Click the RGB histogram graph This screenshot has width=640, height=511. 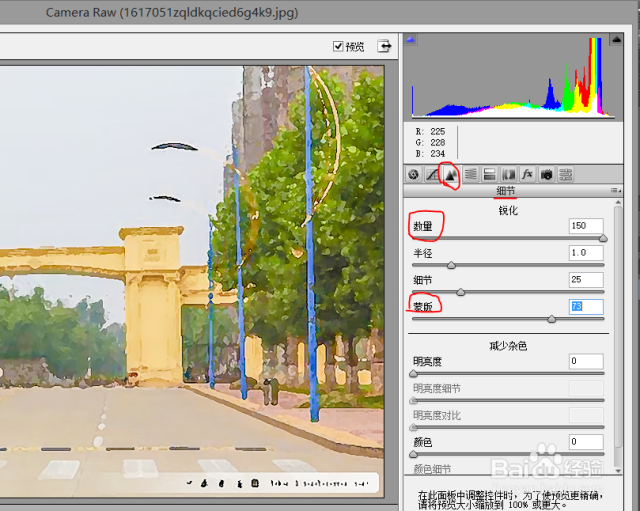pyautogui.click(x=513, y=78)
